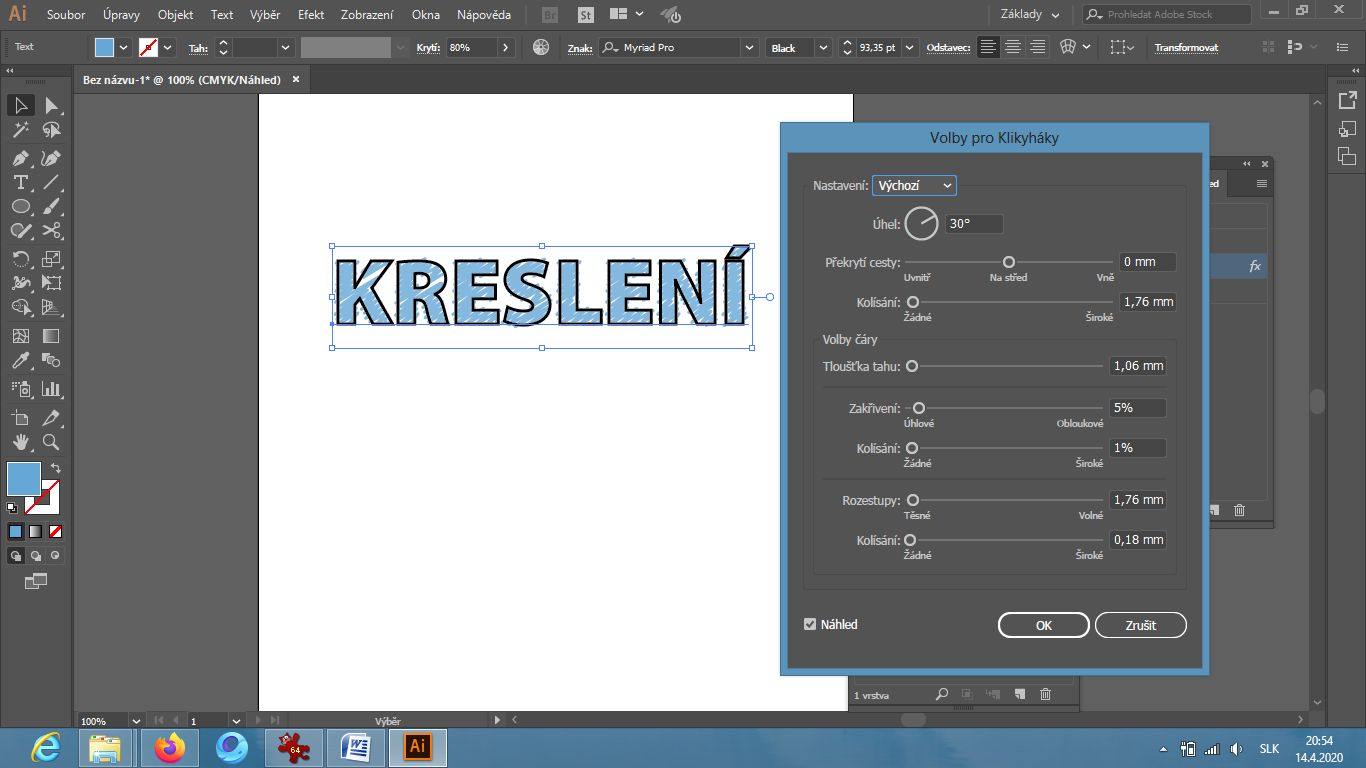Open Illustrator from the Windows taskbar
Viewport: 1366px width, 768px height.
[x=416, y=746]
